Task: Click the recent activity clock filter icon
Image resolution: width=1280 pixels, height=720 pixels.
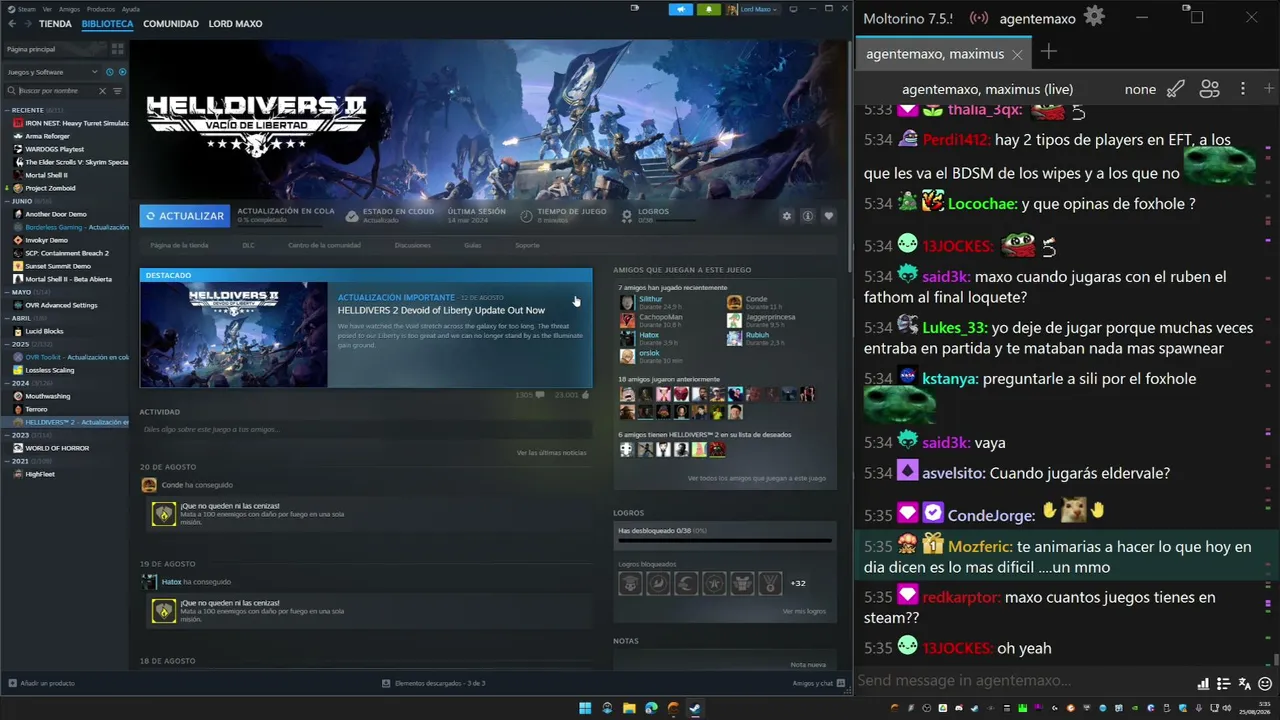Action: click(109, 72)
